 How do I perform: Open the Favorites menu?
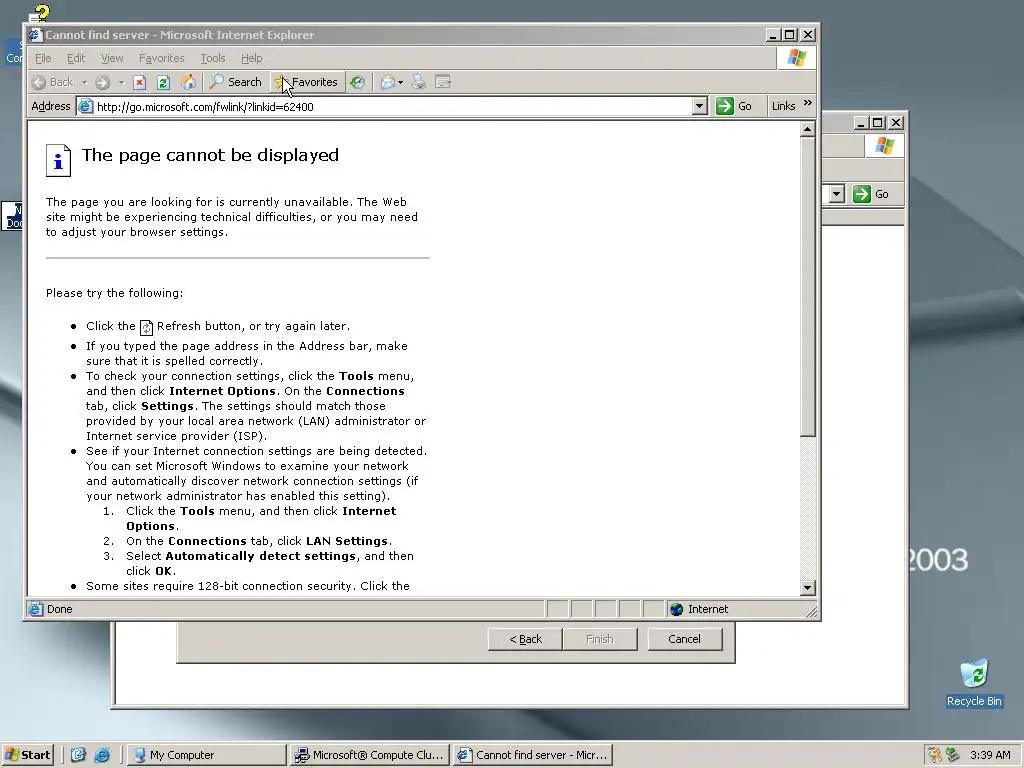pos(161,58)
